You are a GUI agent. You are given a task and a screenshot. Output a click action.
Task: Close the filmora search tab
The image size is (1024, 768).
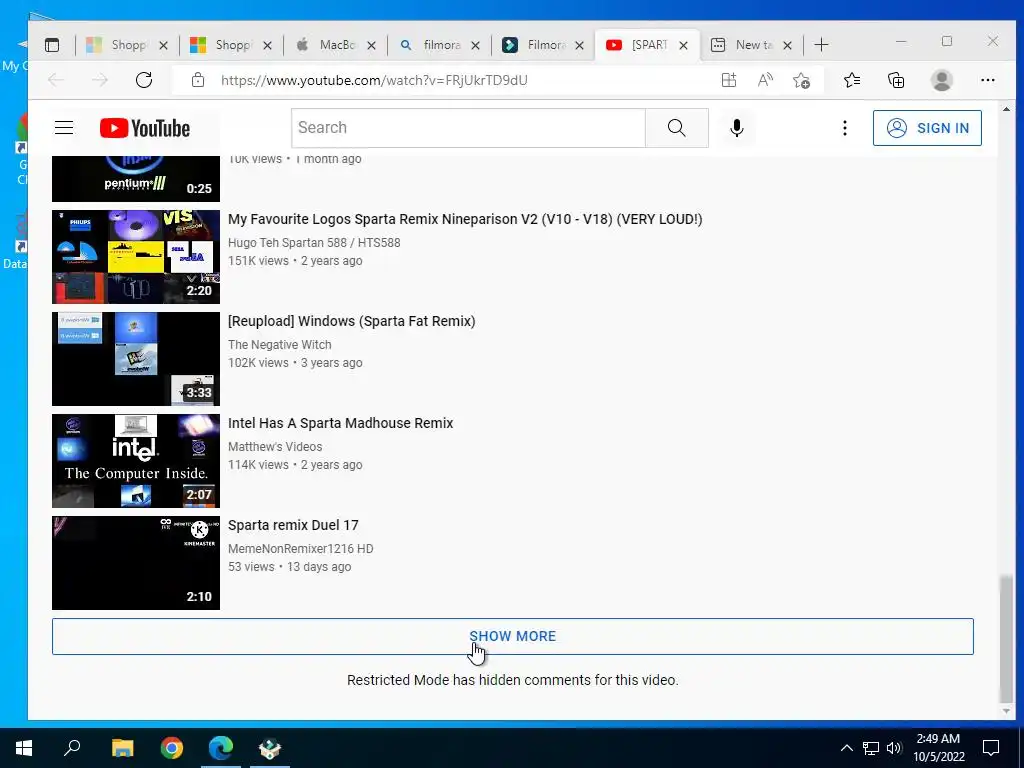click(x=475, y=45)
